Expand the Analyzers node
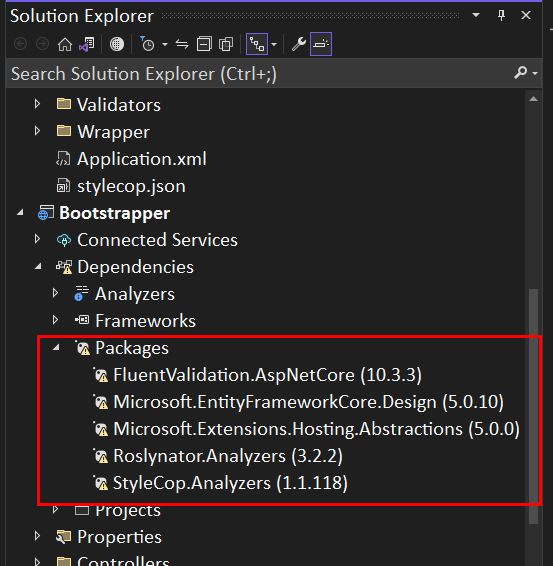The image size is (553, 566). [x=55, y=293]
